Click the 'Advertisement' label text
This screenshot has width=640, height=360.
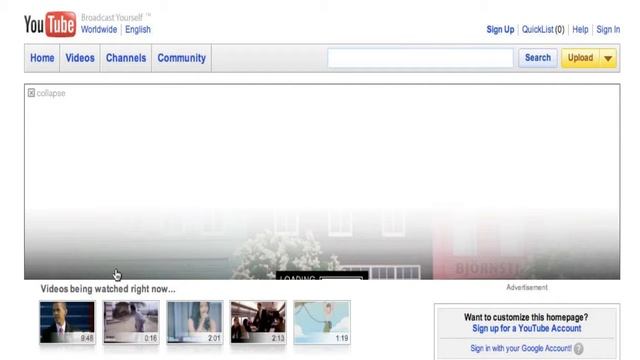[x=527, y=287]
